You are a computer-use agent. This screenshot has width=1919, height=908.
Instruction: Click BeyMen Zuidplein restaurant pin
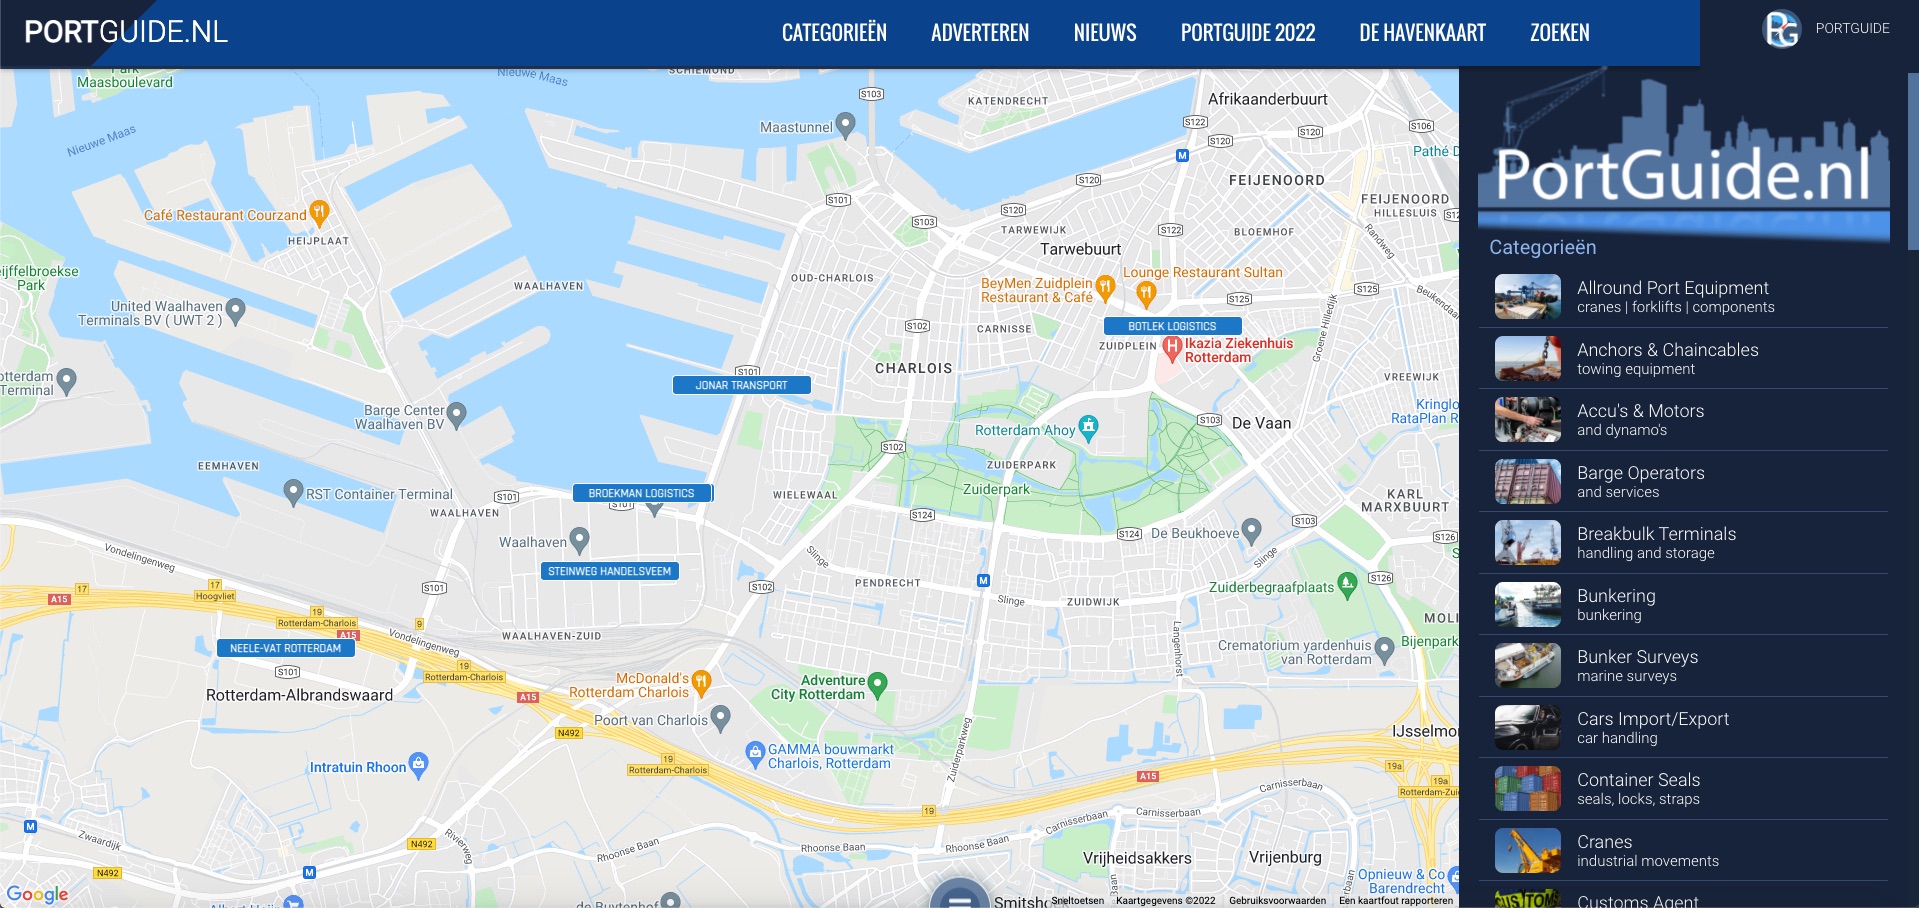pos(1105,288)
